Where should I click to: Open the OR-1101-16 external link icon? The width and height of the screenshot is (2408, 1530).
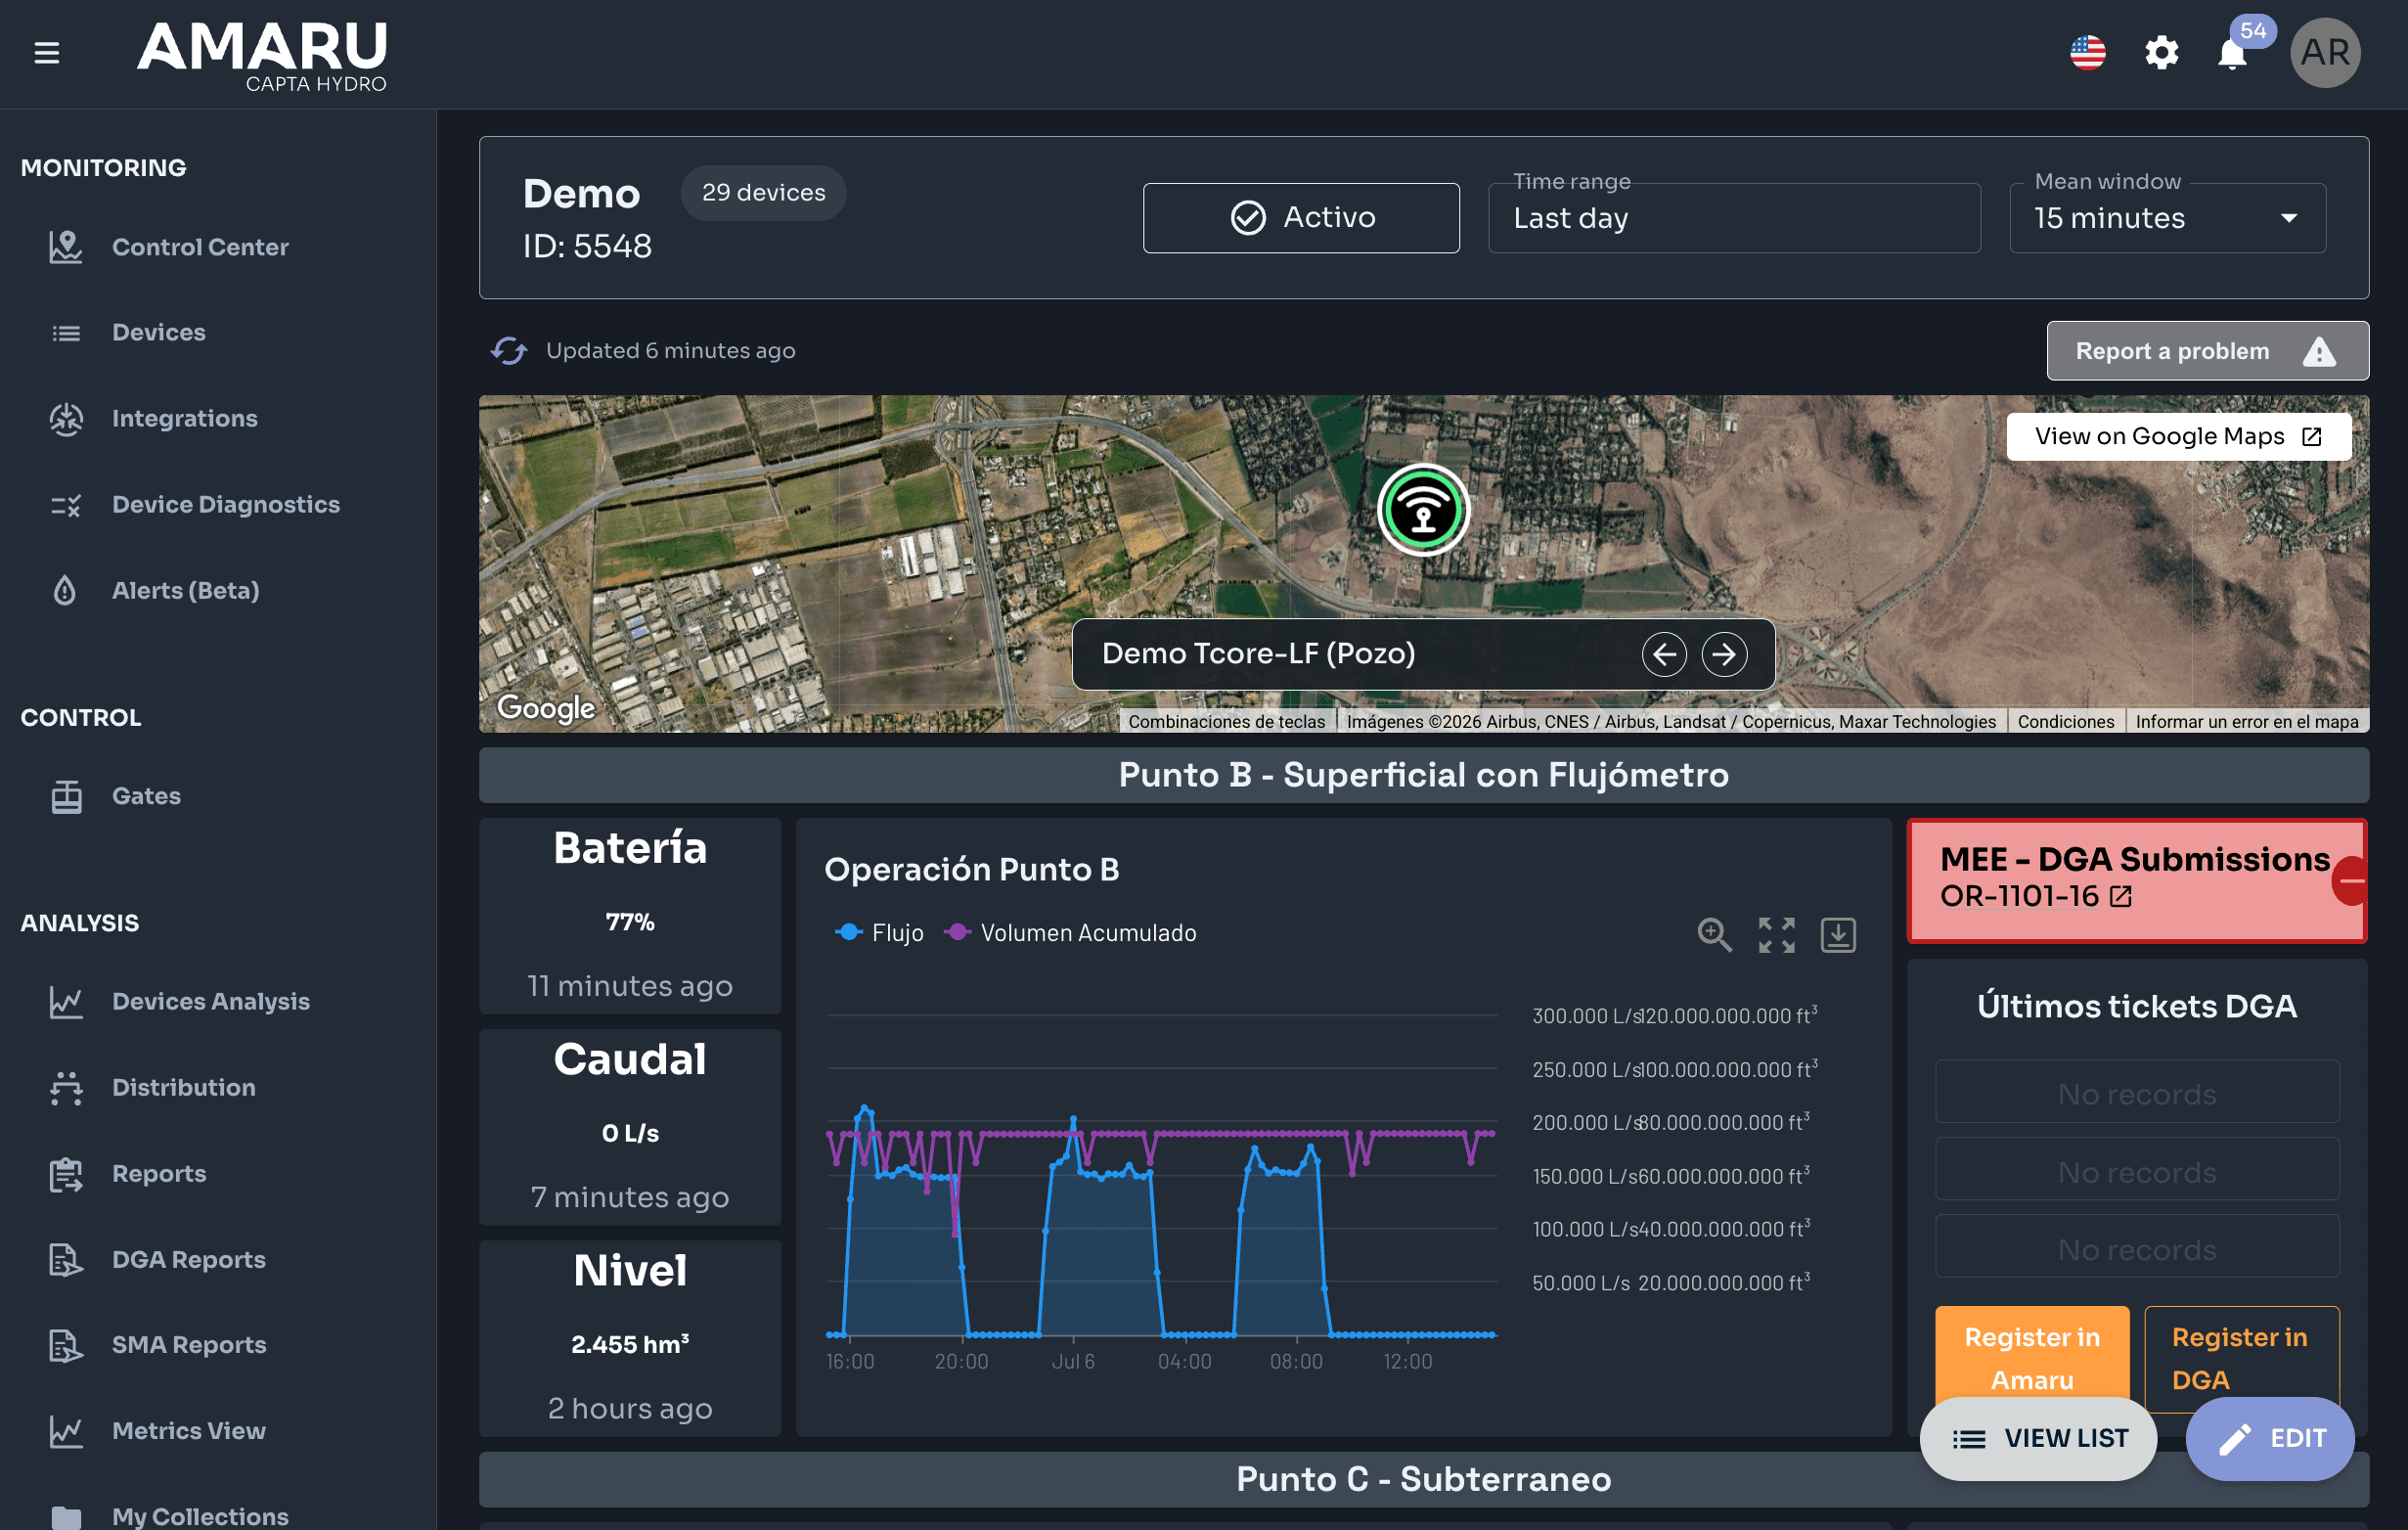[2120, 896]
